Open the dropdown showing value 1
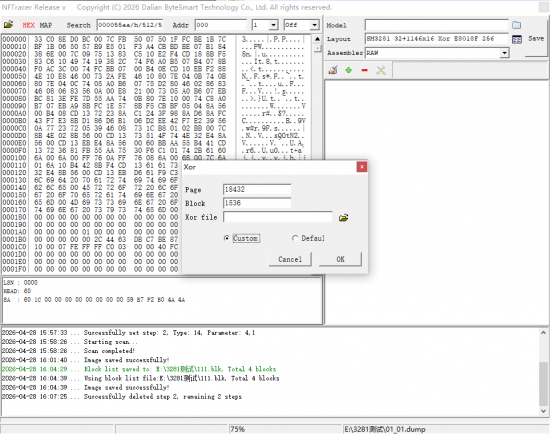Screen dimensions: 550x434 click(273, 25)
